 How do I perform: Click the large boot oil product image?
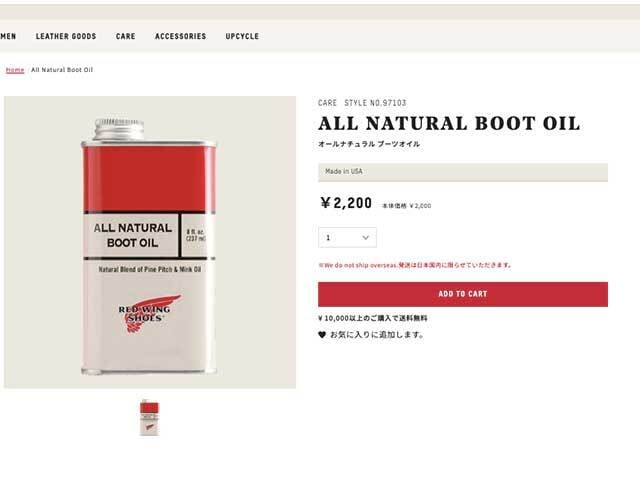click(150, 242)
